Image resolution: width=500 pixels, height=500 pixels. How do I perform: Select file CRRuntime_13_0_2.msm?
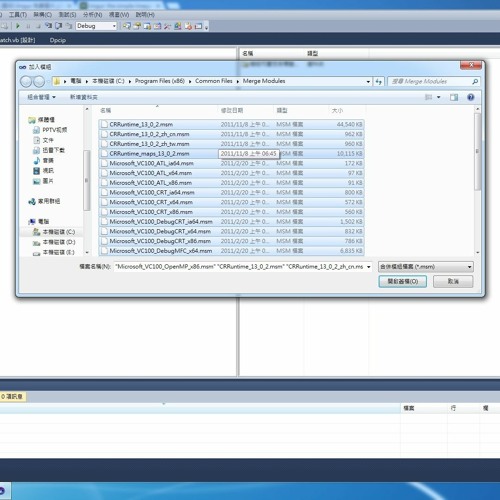click(231, 124)
